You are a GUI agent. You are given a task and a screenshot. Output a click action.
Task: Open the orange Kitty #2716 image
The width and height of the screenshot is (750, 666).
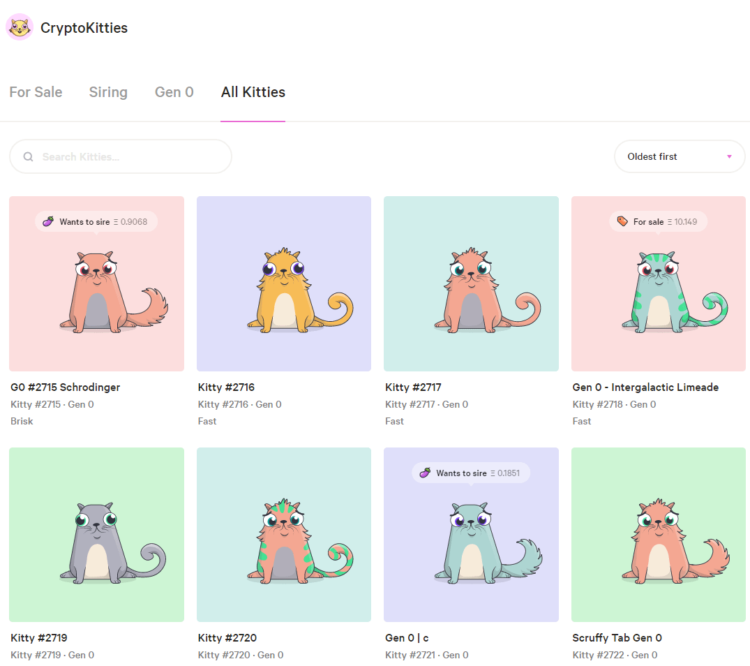[x=284, y=284]
